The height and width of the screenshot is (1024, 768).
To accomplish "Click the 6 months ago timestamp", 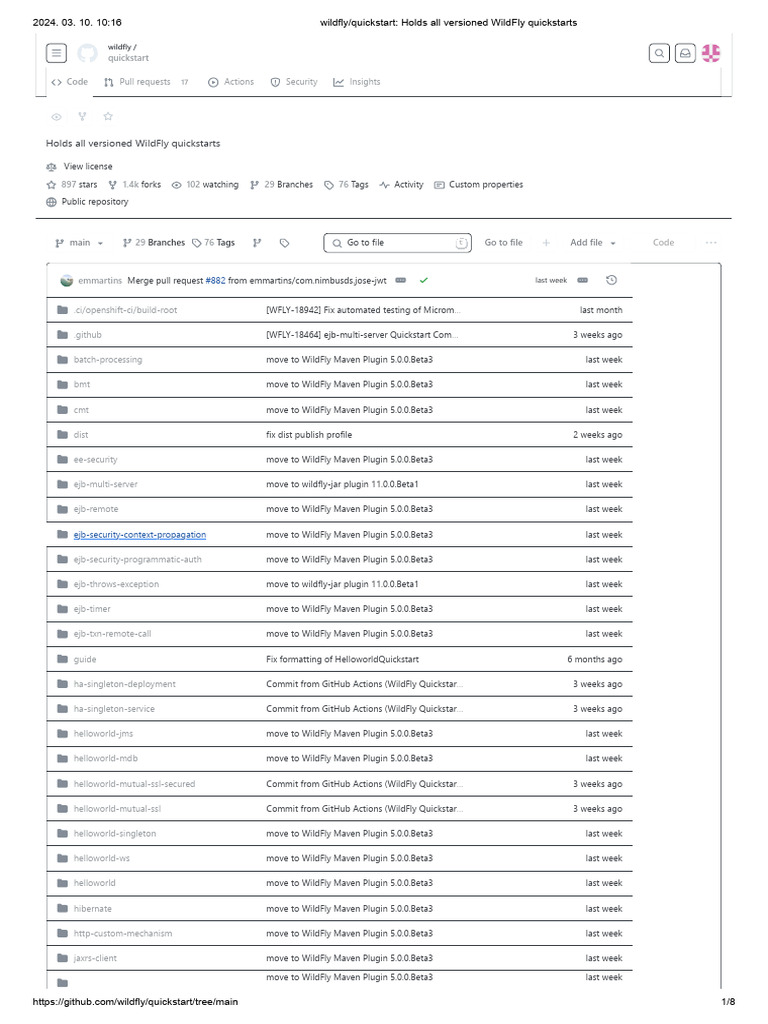I will pyautogui.click(x=595, y=660).
